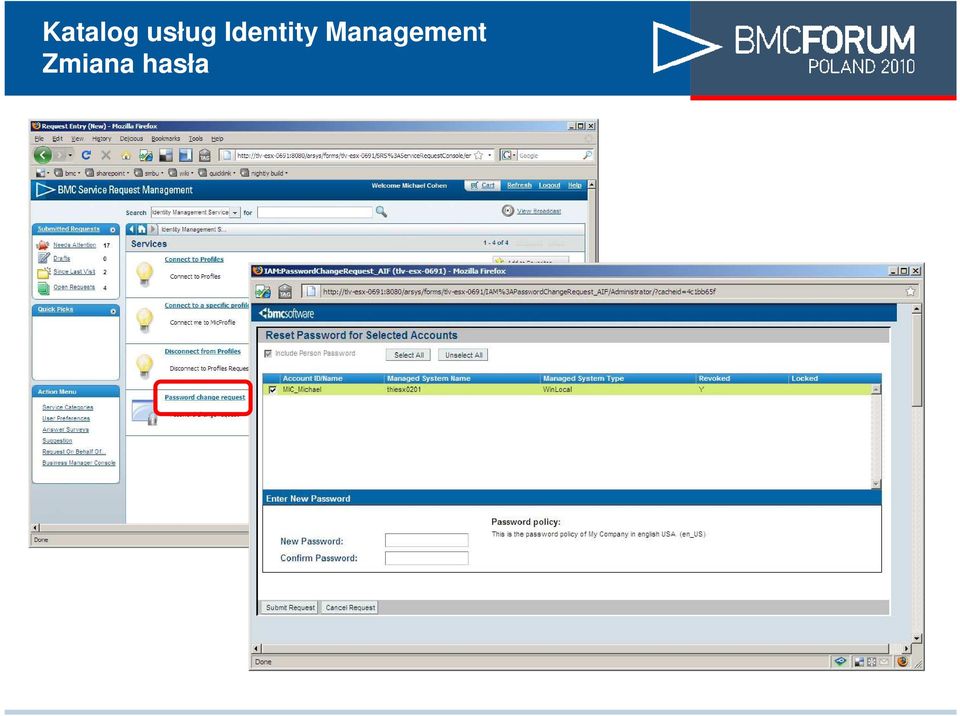Bookmark password change page with star icon

tap(910, 292)
